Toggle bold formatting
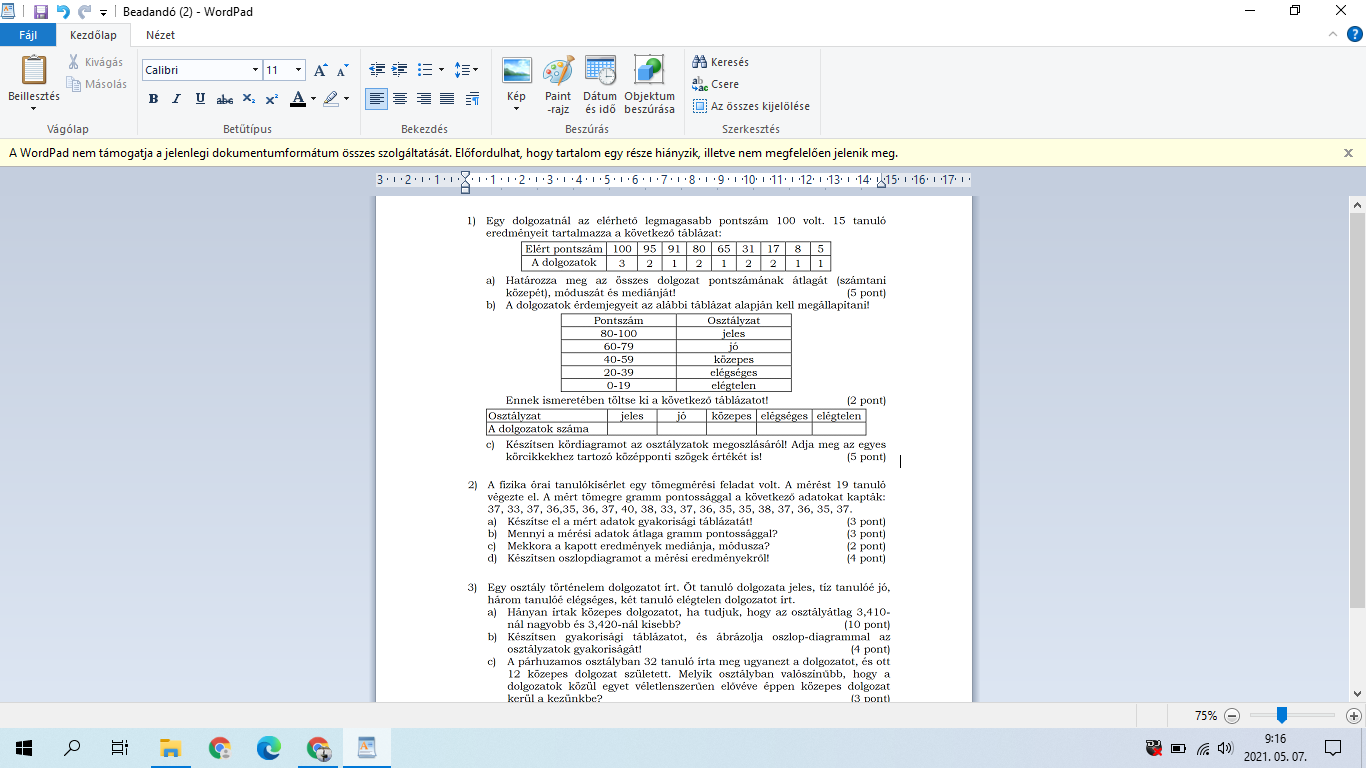This screenshot has height=768, width=1366. (x=153, y=99)
